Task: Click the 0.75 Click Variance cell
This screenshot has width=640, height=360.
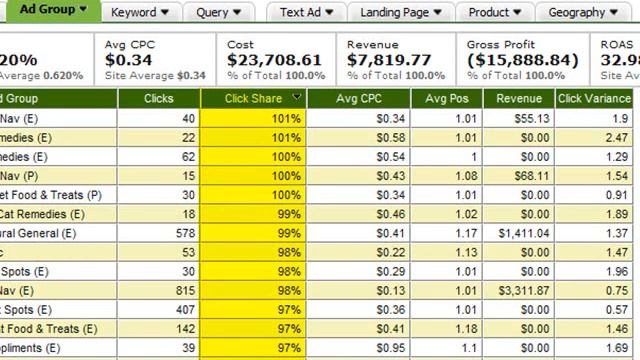Action: tap(594, 291)
